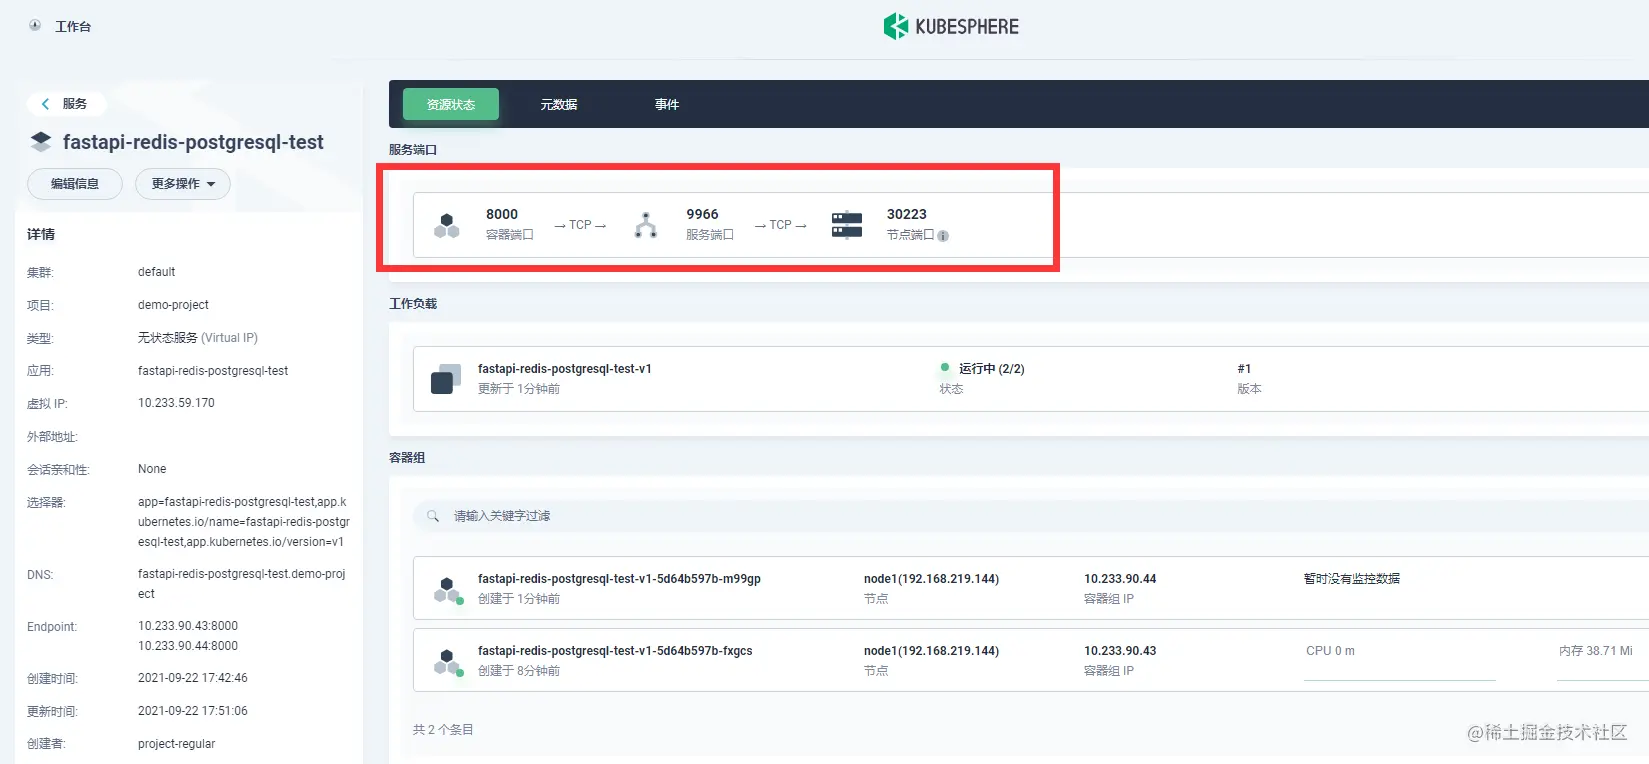The height and width of the screenshot is (764, 1649).
Task: Click the service layers icon beside title
Action: (x=40, y=142)
